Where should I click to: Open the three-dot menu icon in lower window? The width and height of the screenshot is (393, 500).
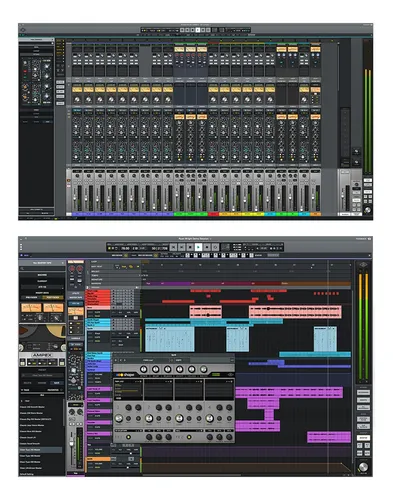21,247
